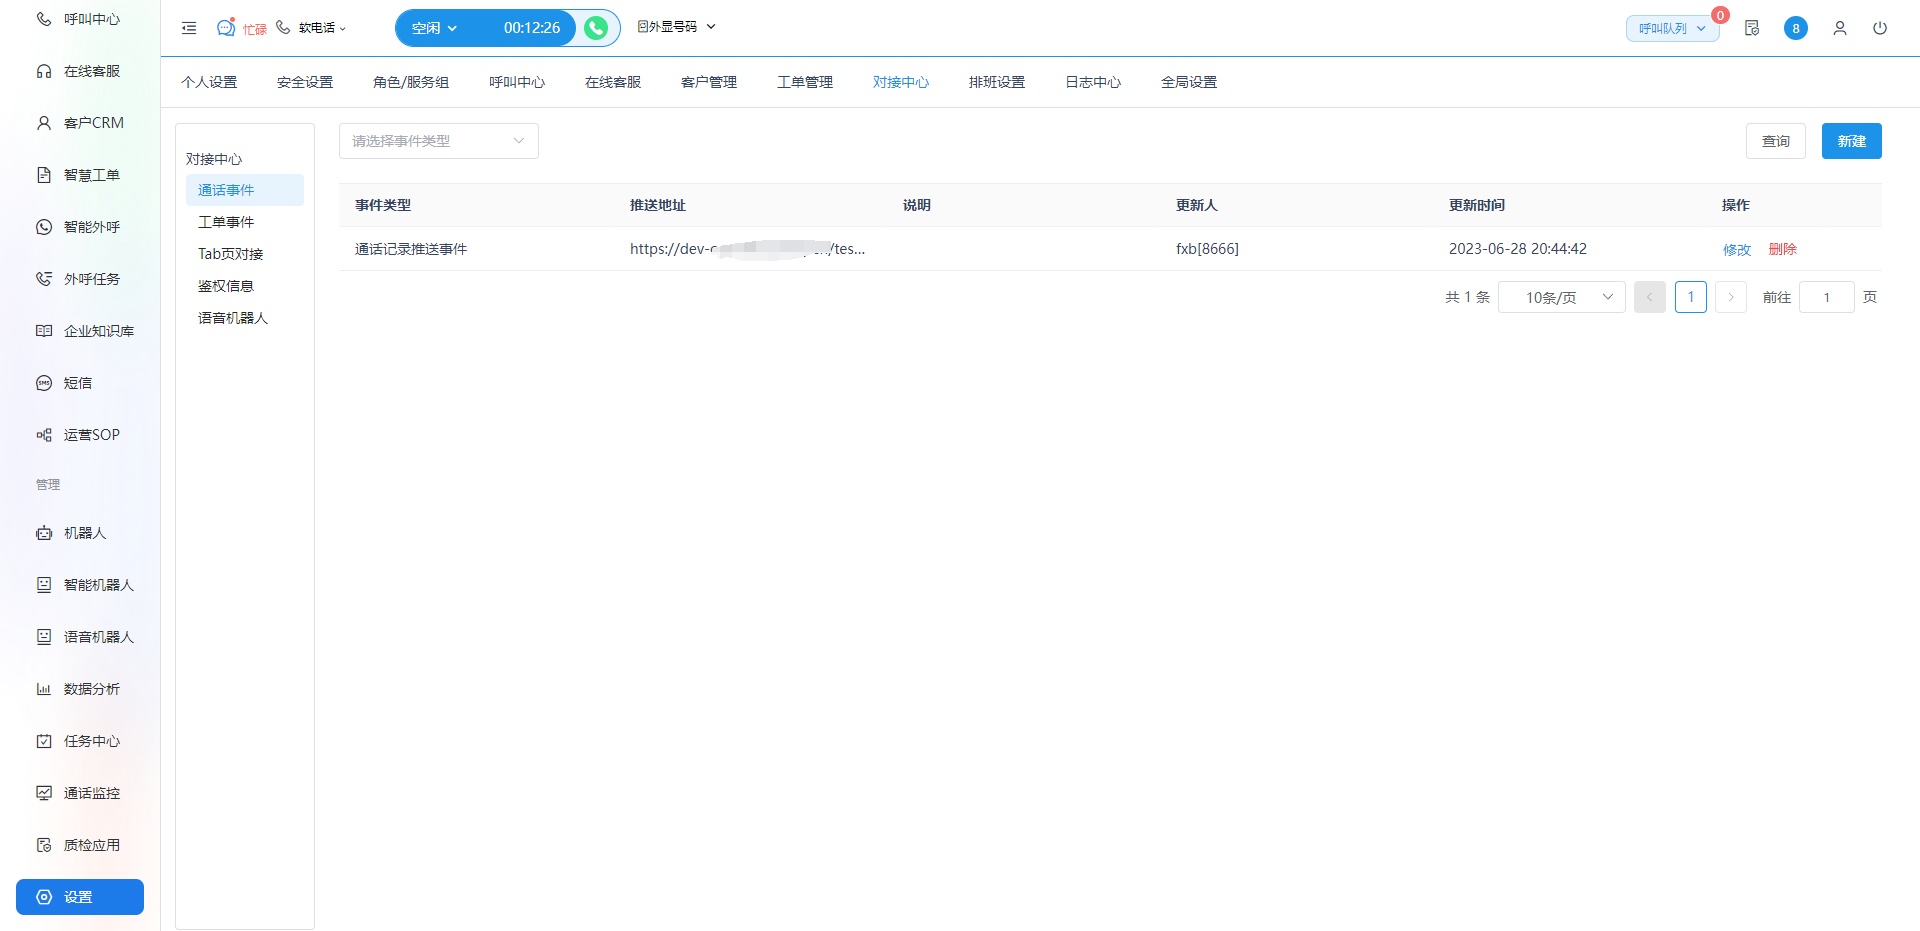The width and height of the screenshot is (1920, 931).
Task: Click the 查询 button
Action: pyautogui.click(x=1776, y=141)
